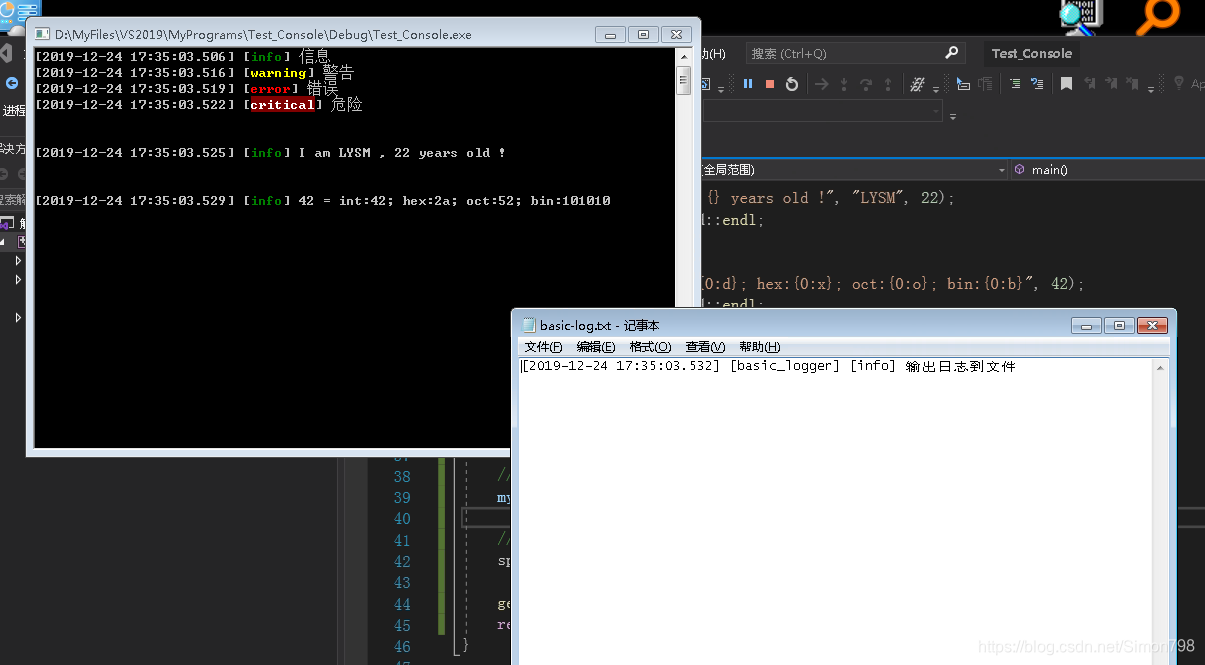The image size is (1205, 665).
Task: Open the 查看(V) menu in Notepad
Action: pyautogui.click(x=705, y=347)
